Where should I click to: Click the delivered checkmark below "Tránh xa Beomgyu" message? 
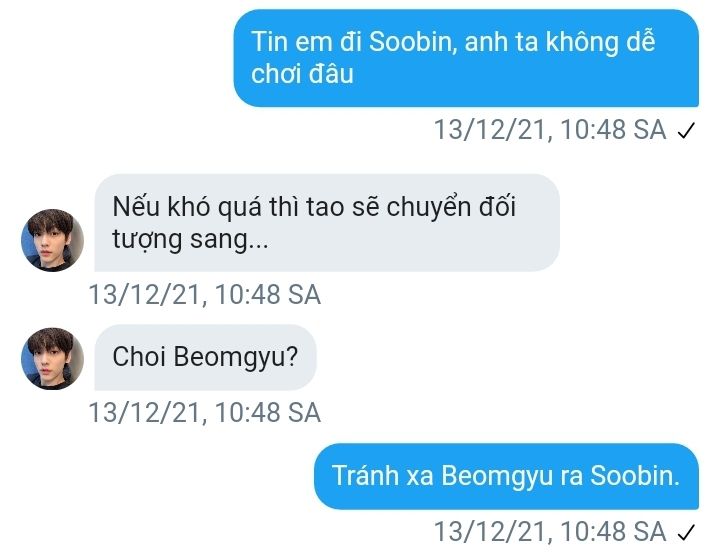click(x=686, y=533)
